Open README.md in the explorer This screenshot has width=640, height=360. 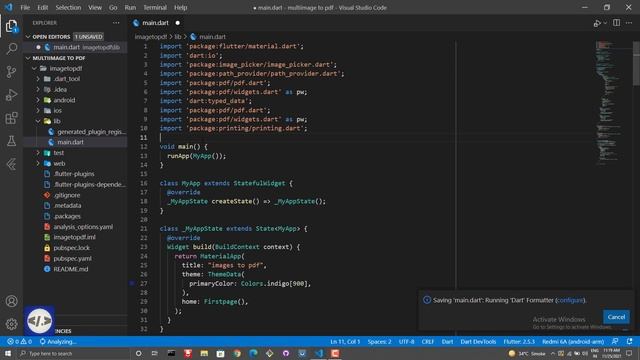[71, 269]
